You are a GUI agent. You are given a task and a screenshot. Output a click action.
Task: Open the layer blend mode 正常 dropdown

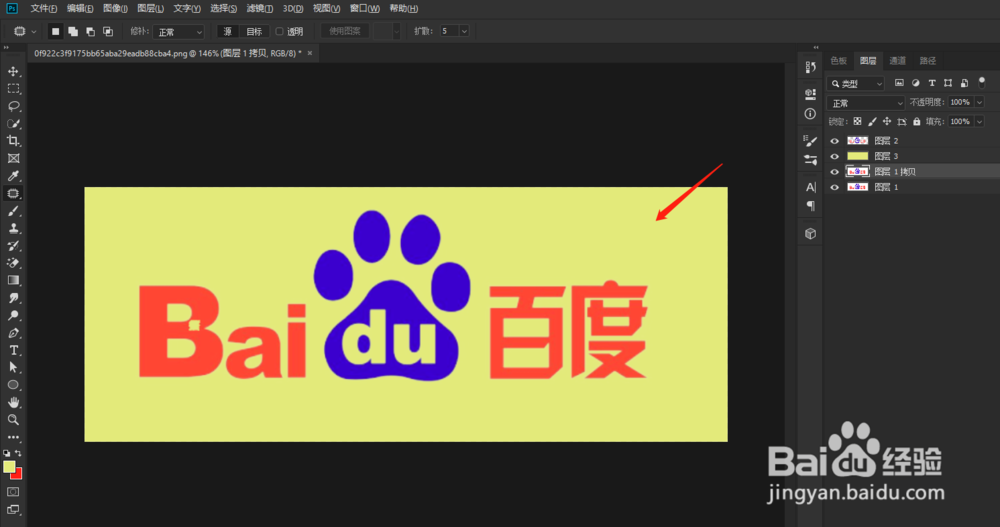[866, 103]
